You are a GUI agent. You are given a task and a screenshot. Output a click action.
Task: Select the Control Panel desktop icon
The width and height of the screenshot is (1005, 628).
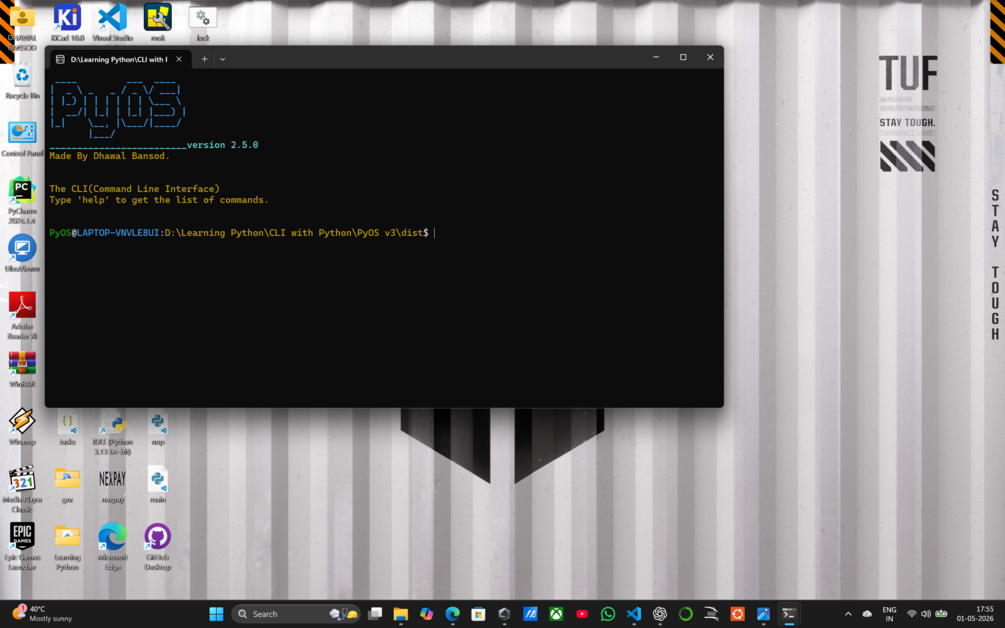click(x=22, y=139)
